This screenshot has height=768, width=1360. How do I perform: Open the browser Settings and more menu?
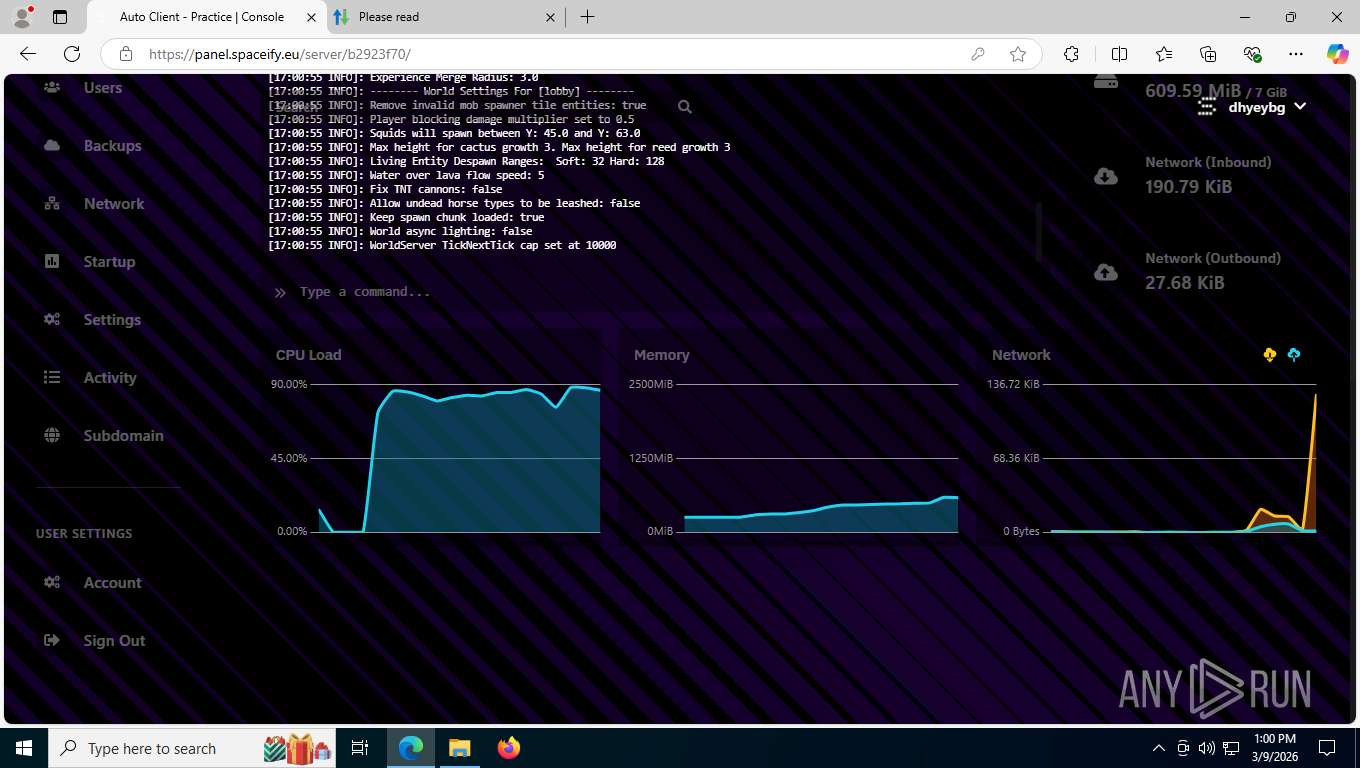click(x=1296, y=54)
